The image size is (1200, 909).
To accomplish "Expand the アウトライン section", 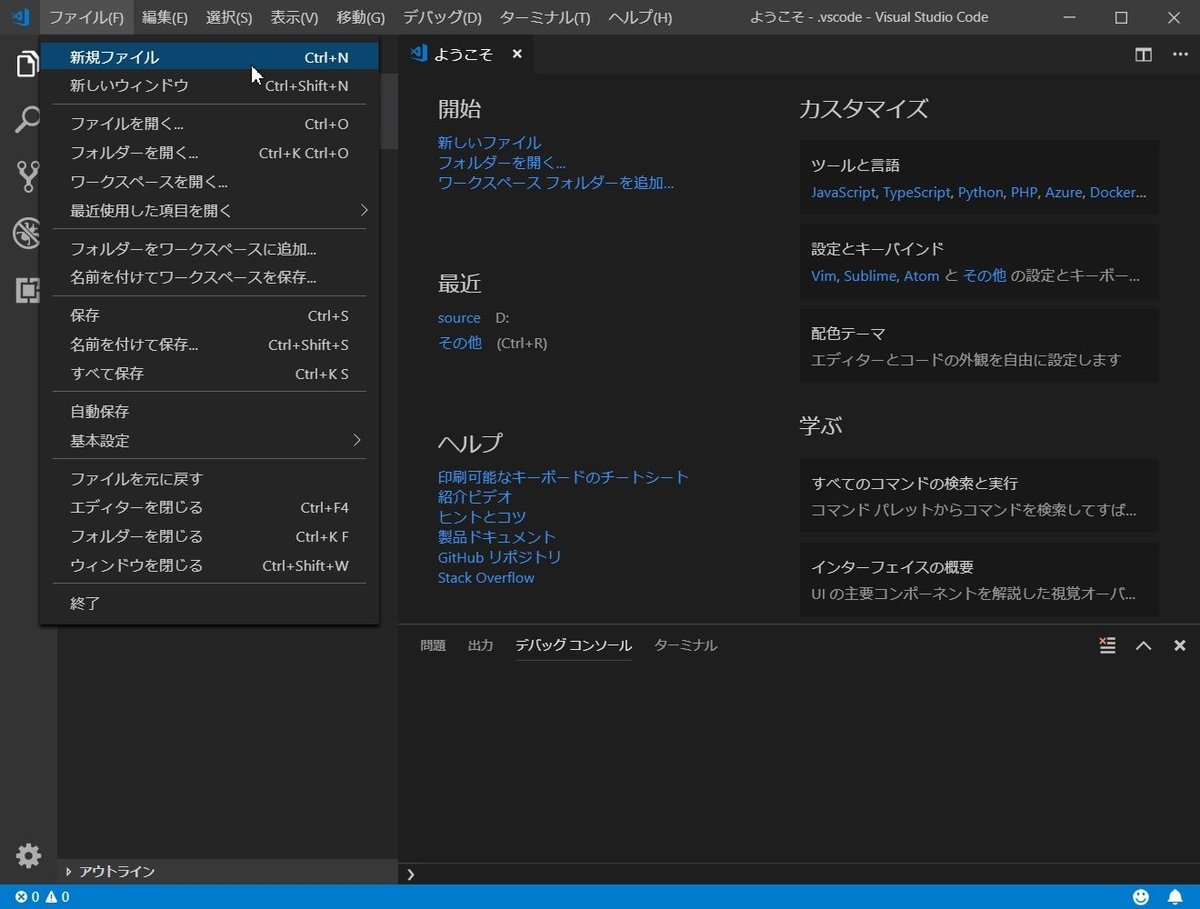I will pos(111,871).
